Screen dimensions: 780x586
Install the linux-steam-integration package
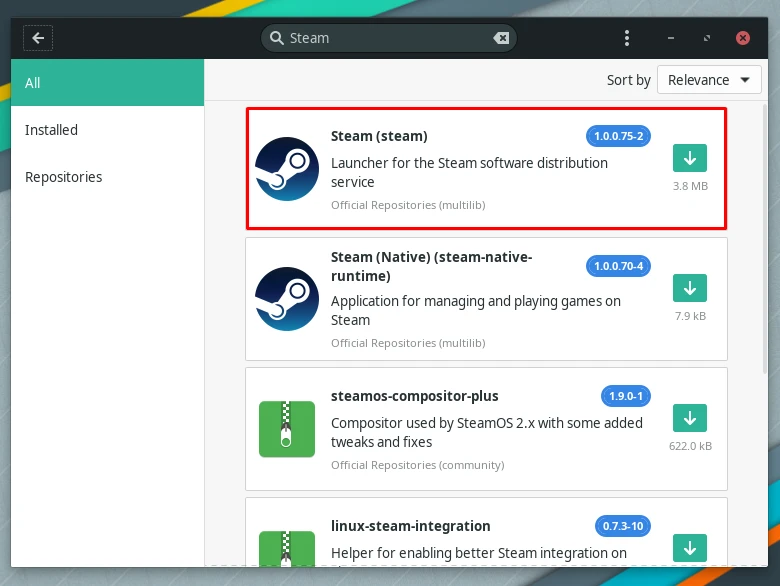[x=690, y=548]
